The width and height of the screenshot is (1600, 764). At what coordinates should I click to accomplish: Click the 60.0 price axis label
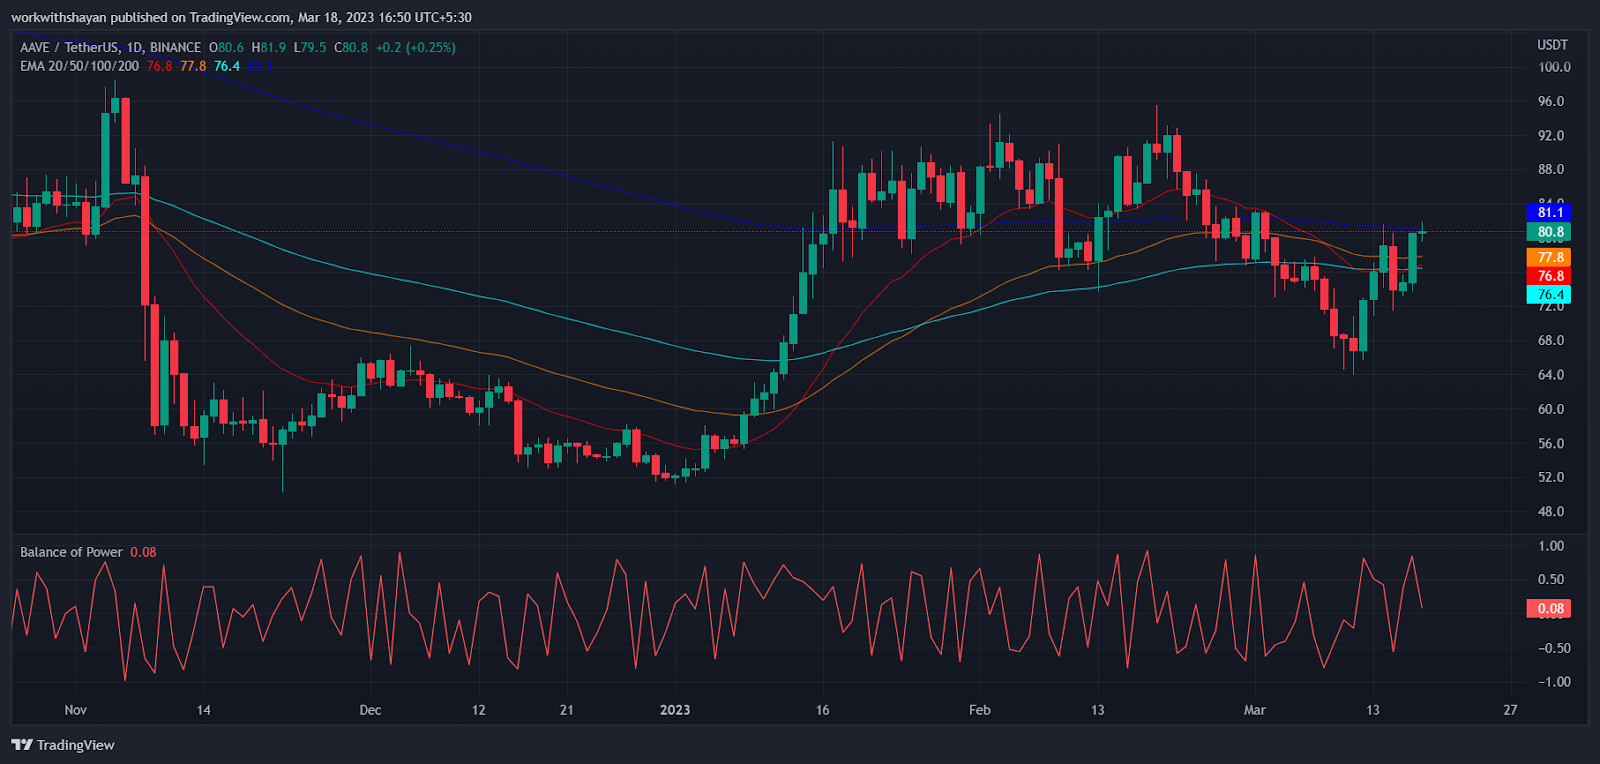point(1551,409)
